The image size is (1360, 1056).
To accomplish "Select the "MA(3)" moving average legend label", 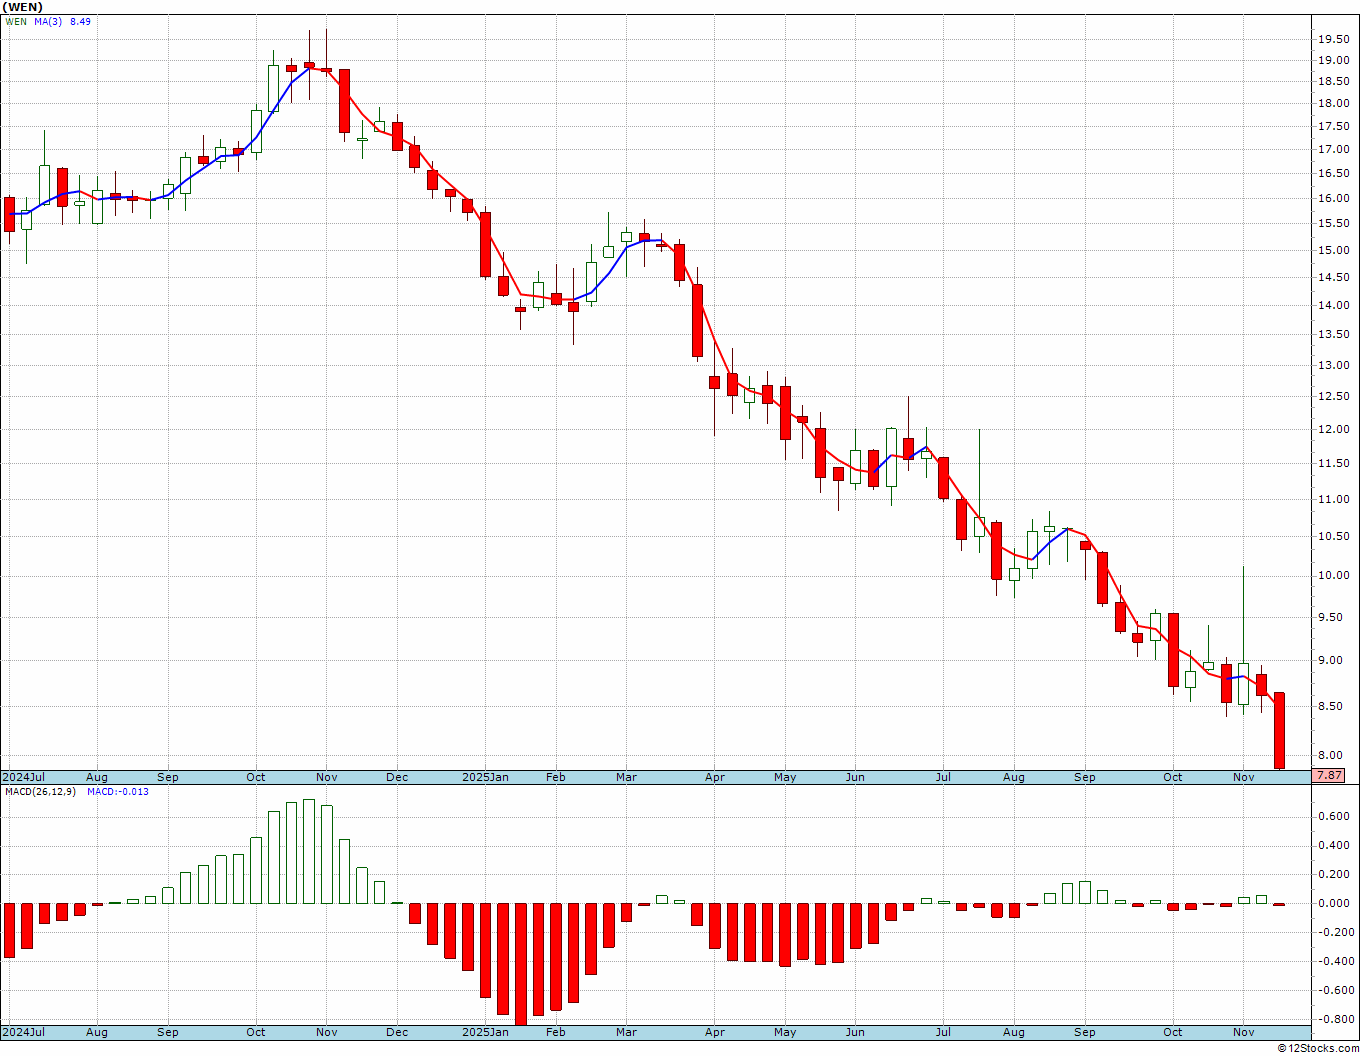I will (49, 21).
